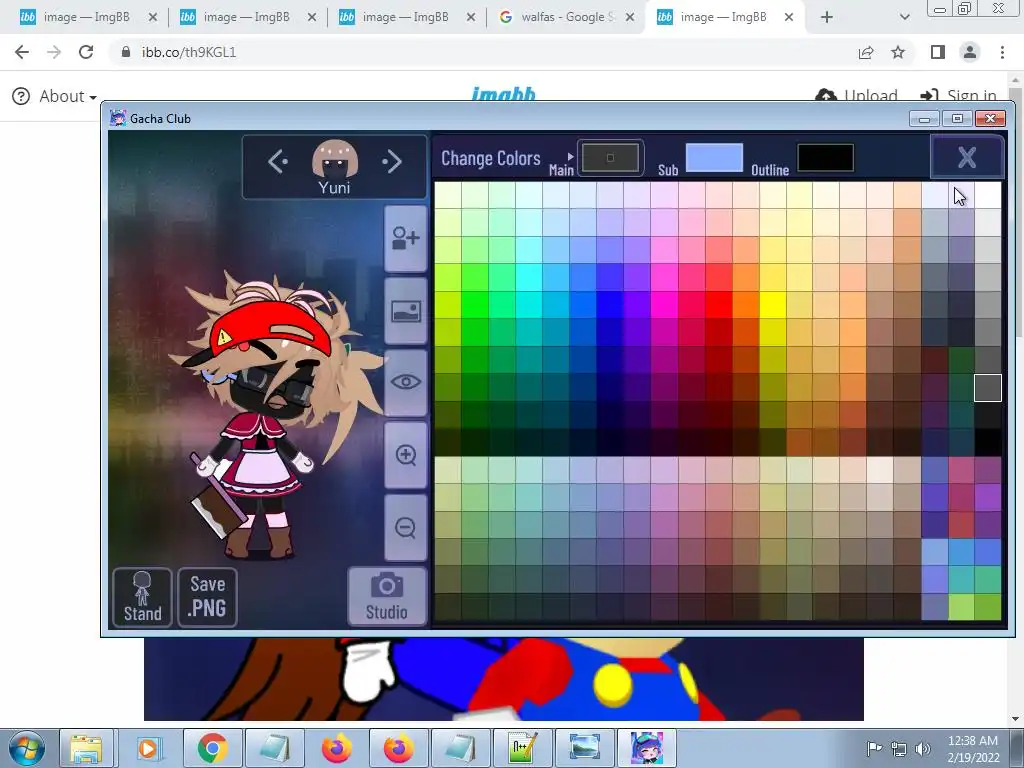1024x768 pixels.
Task: Pick the magenta swatch in palette
Action: pos(664,305)
